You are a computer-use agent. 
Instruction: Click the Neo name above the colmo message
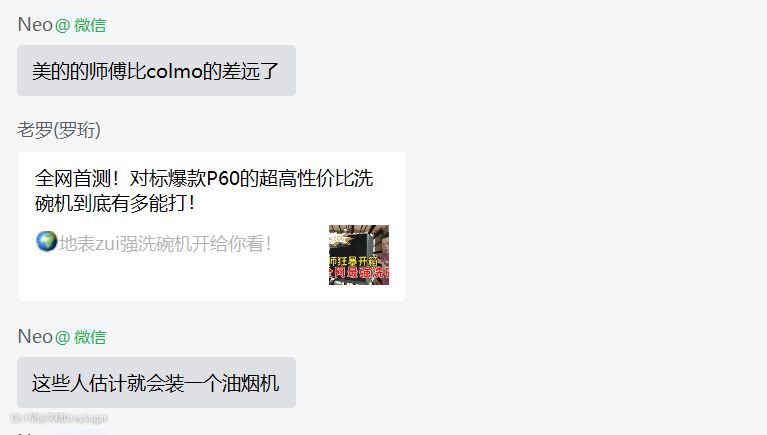35,24
